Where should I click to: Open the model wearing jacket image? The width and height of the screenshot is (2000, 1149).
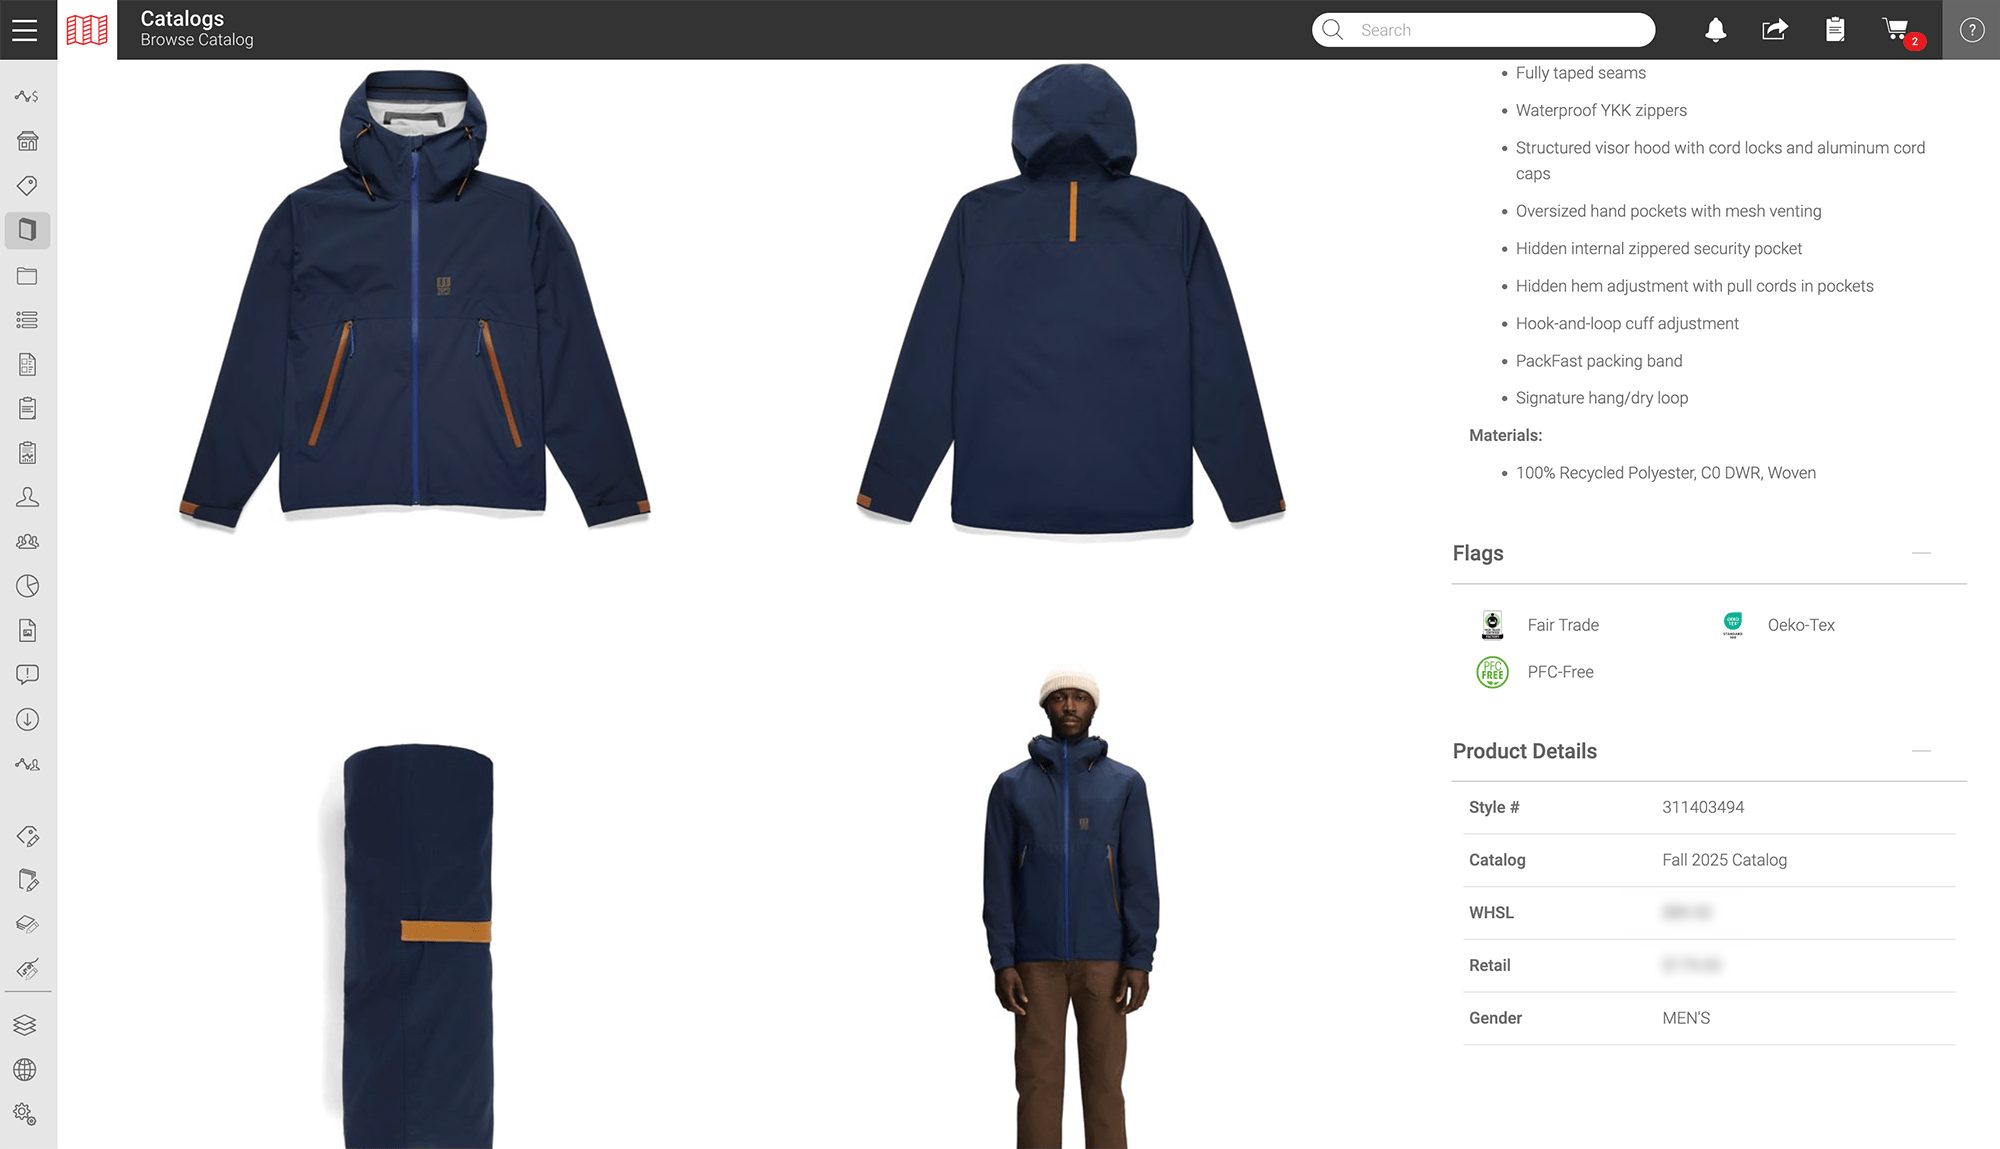coord(1071,905)
